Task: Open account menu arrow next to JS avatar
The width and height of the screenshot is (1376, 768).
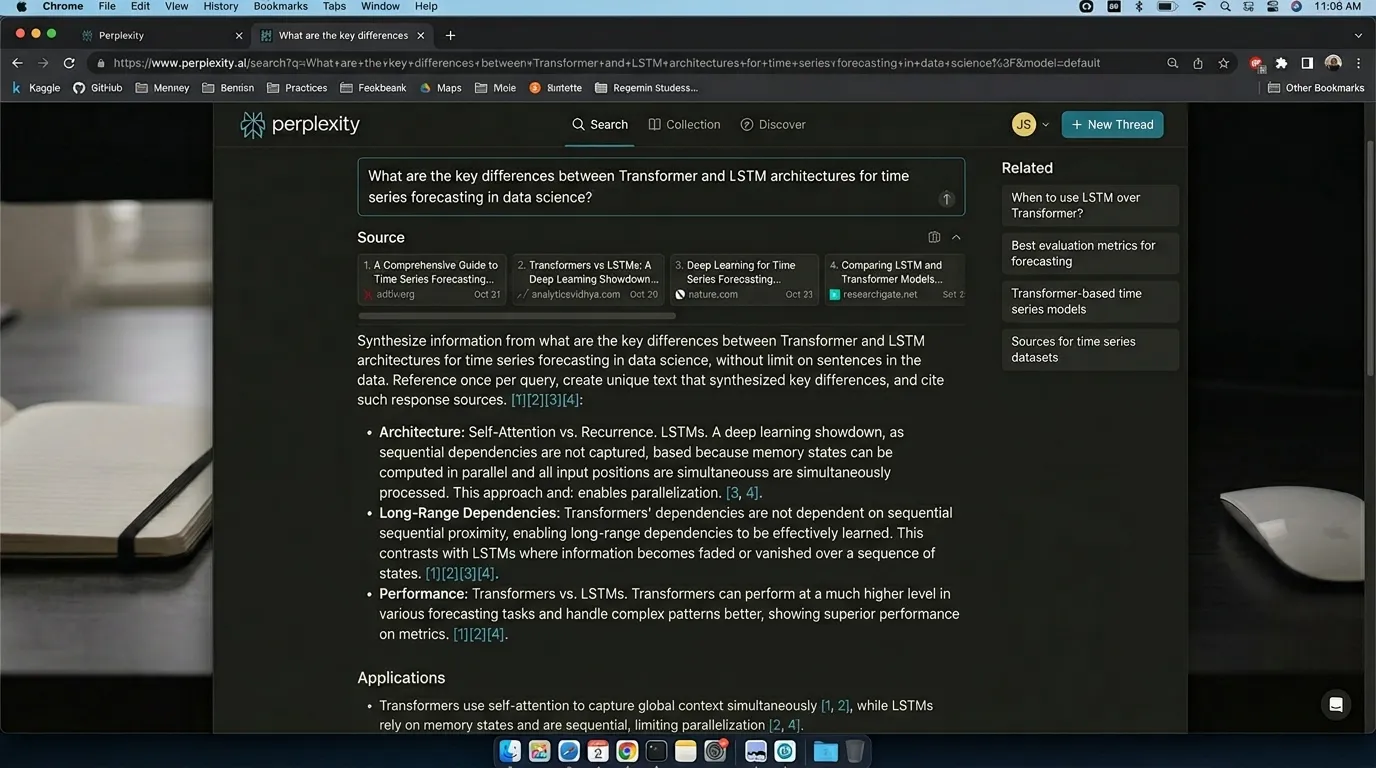Action: (1046, 125)
